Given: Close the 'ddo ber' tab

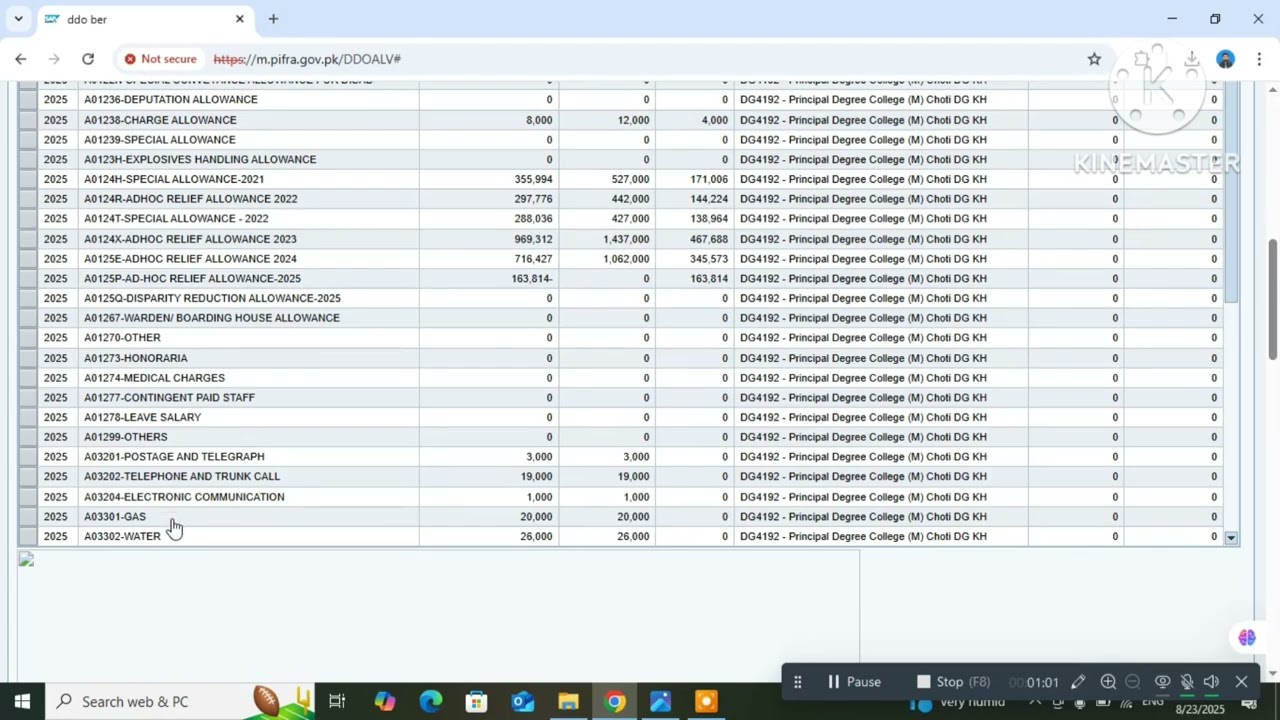Looking at the screenshot, I should 240,19.
